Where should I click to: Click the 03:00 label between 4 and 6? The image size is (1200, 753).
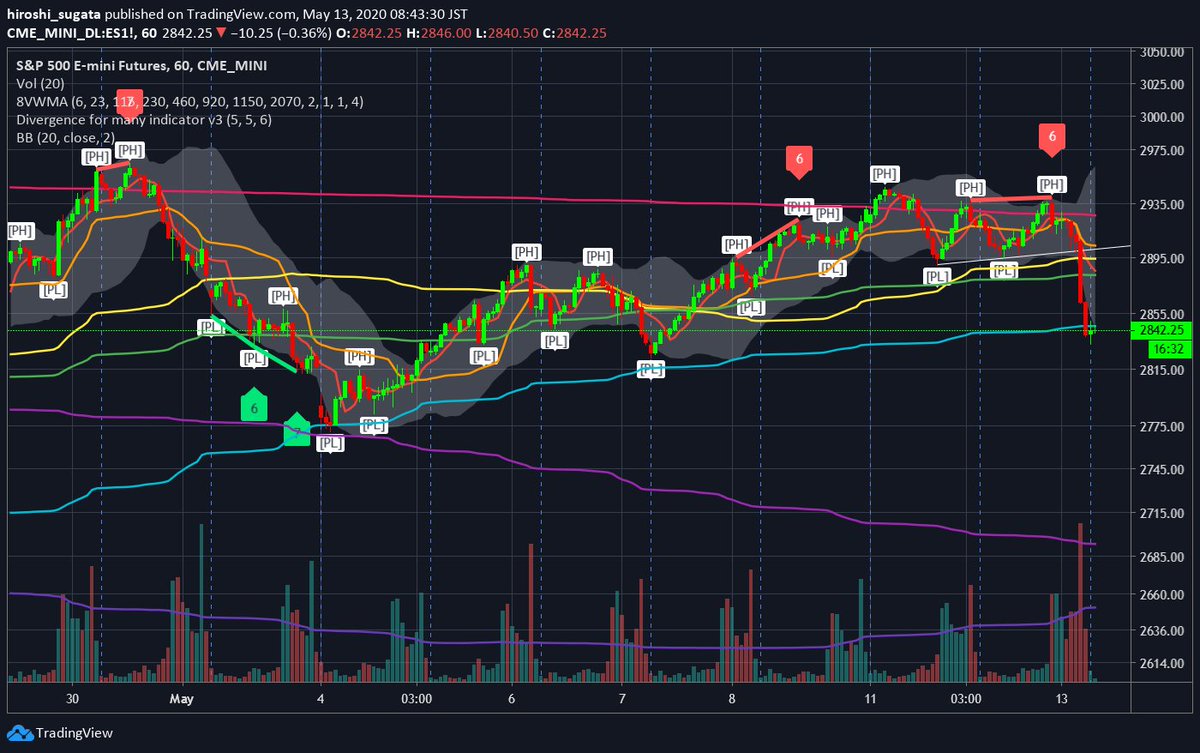click(x=416, y=699)
